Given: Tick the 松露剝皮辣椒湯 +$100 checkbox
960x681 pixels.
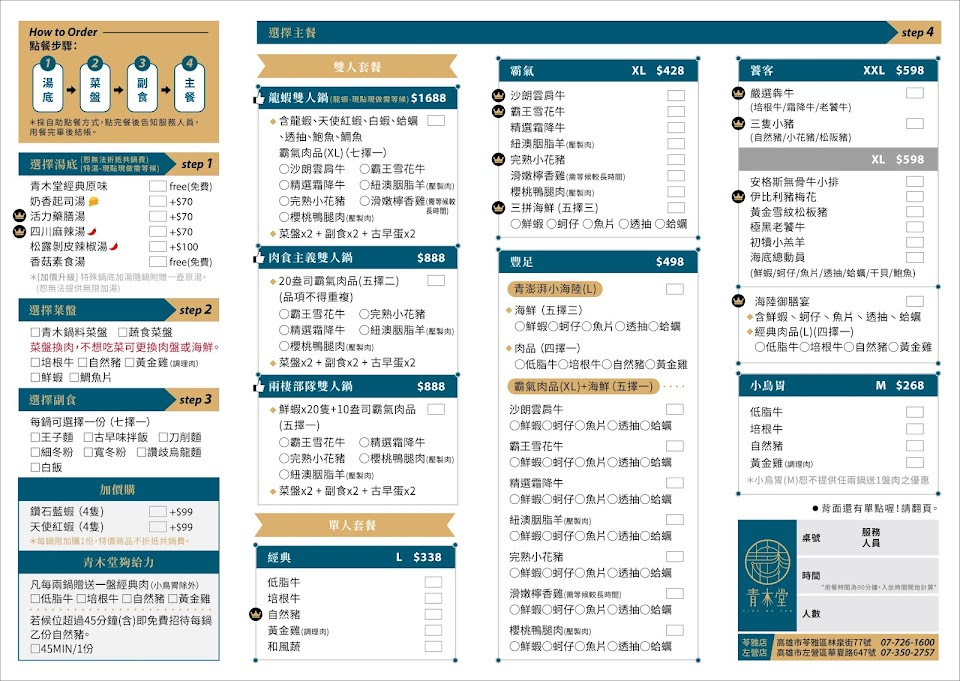Looking at the screenshot, I should (x=157, y=246).
